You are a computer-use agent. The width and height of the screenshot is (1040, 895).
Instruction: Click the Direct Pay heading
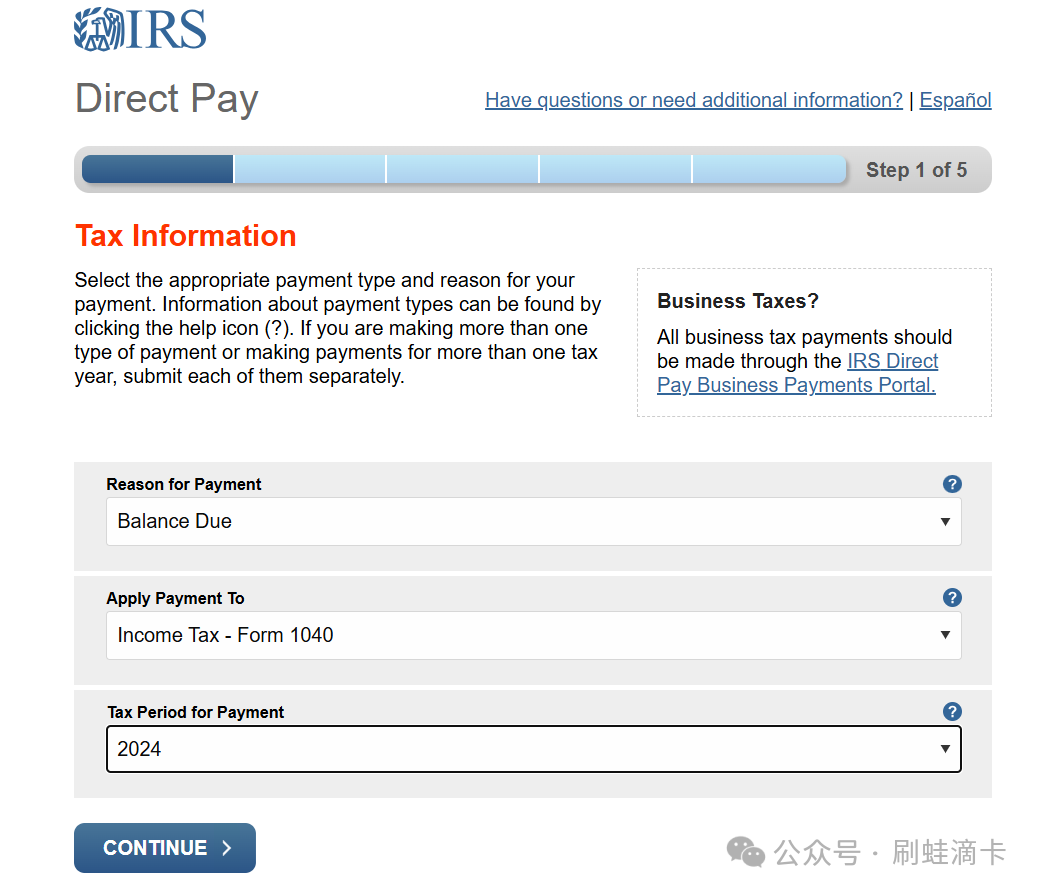pyautogui.click(x=166, y=99)
